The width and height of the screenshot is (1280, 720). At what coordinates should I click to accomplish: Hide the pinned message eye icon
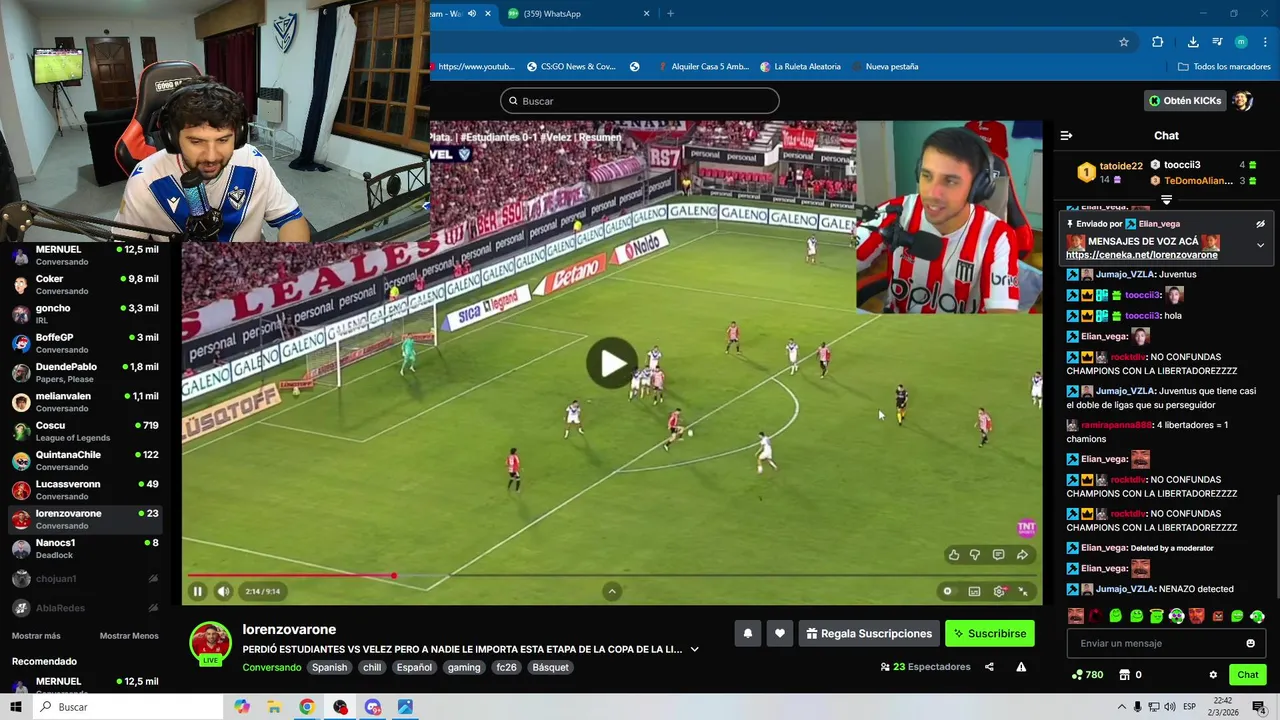tap(1260, 224)
